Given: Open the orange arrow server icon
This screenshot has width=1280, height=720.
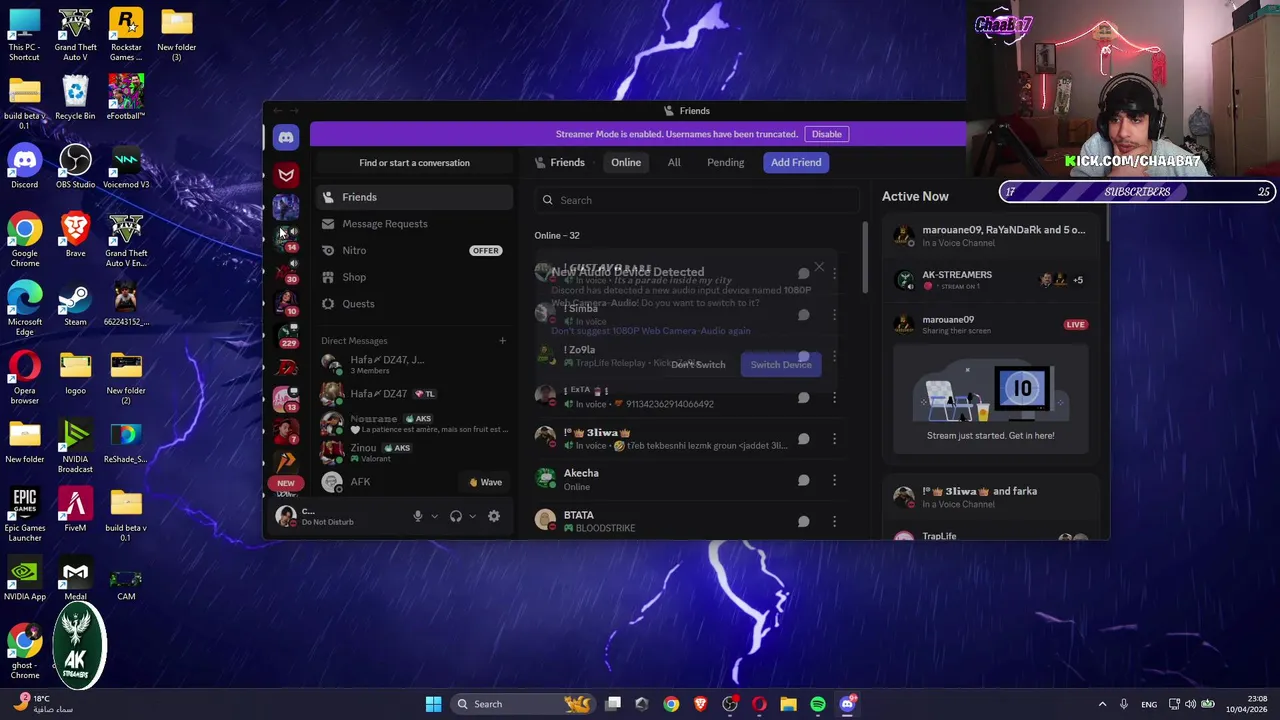Looking at the screenshot, I should coord(287,462).
